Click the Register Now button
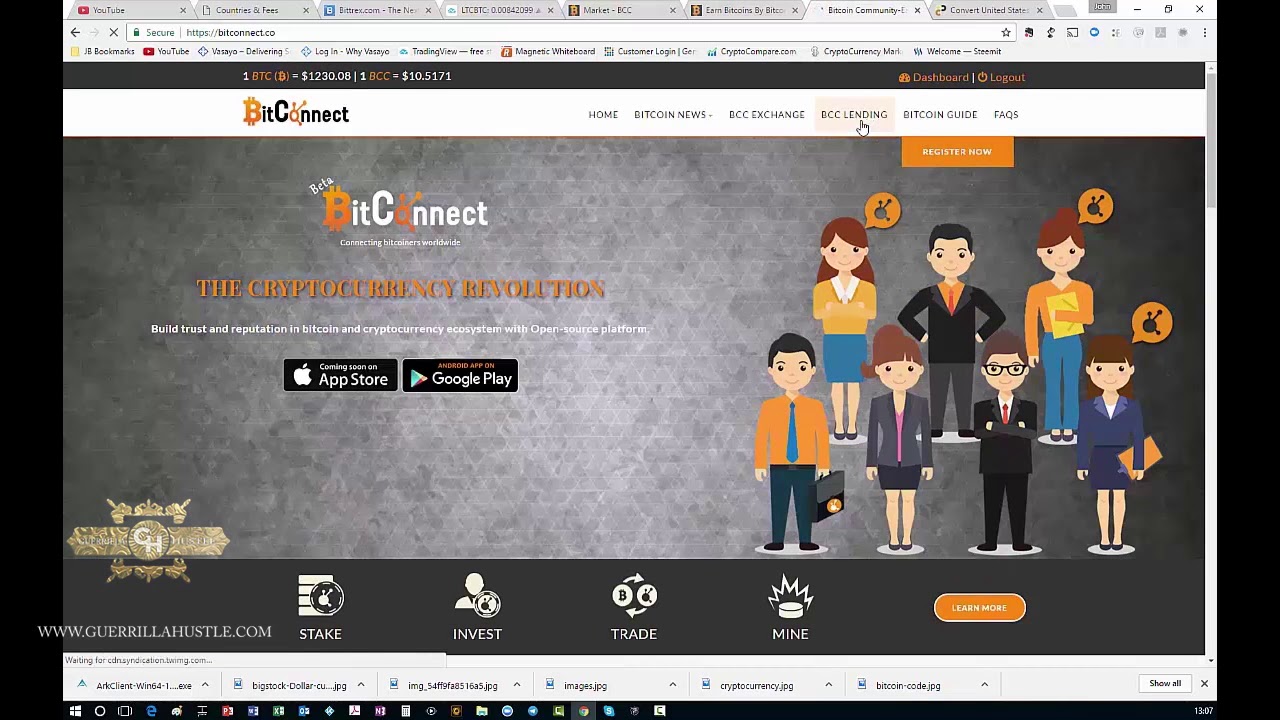 pyautogui.click(x=957, y=152)
